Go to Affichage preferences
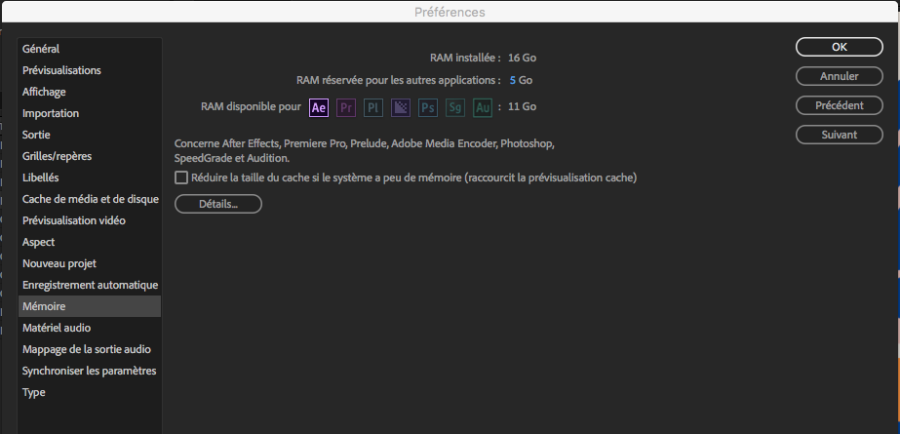Image resolution: width=900 pixels, height=434 pixels. [90, 92]
